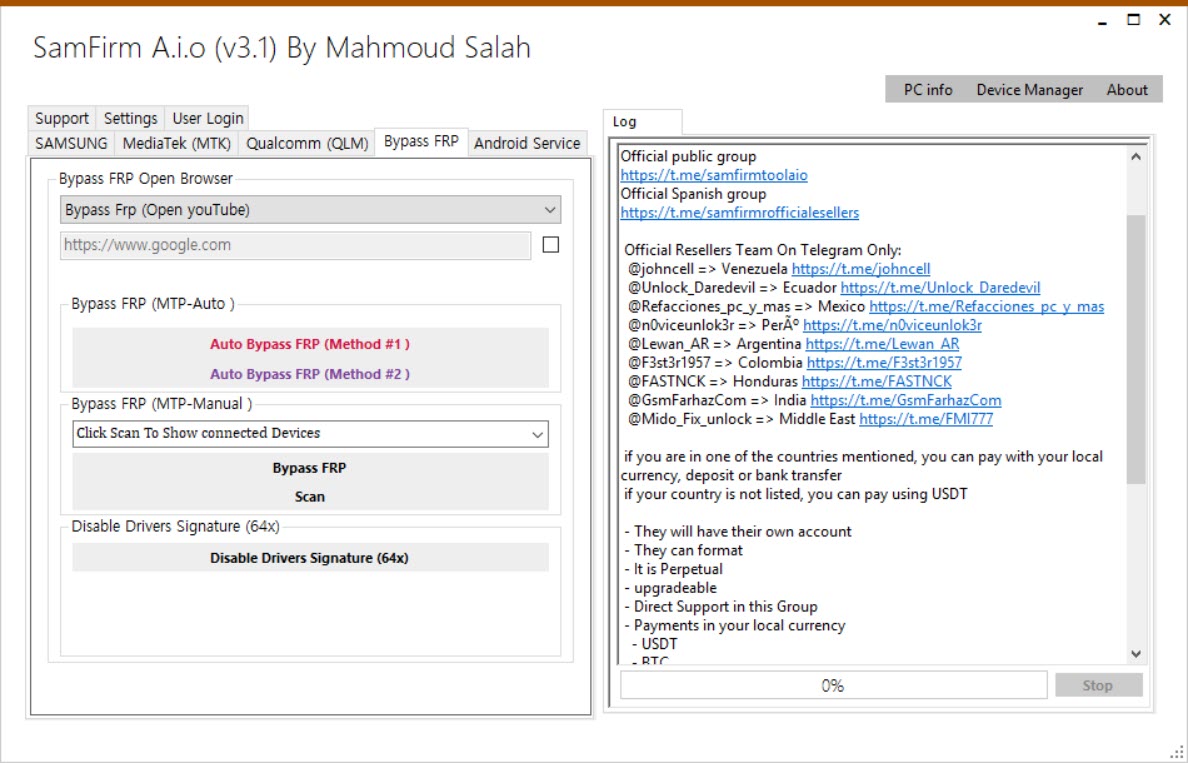Click the PC info button
This screenshot has width=1188, height=763.
928,89
